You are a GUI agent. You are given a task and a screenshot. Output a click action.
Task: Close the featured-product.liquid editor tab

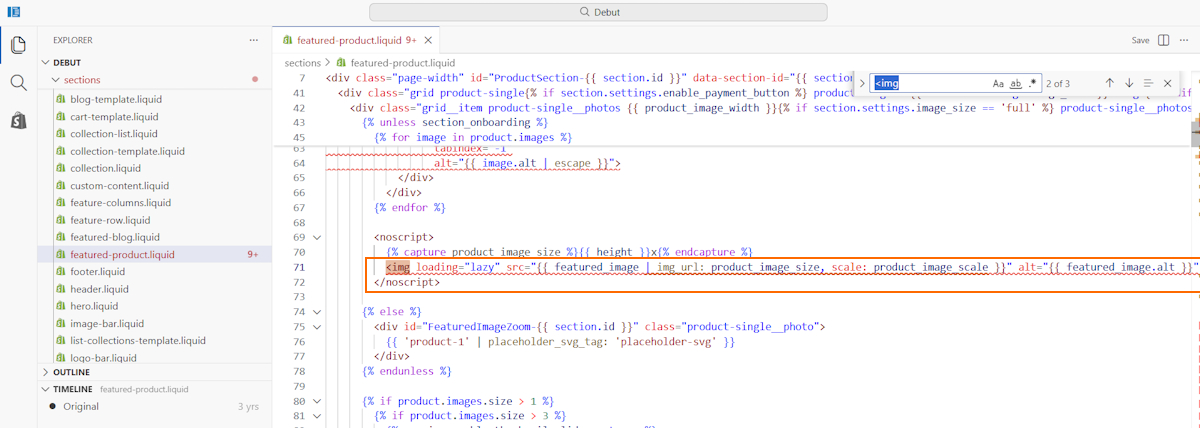coord(429,41)
